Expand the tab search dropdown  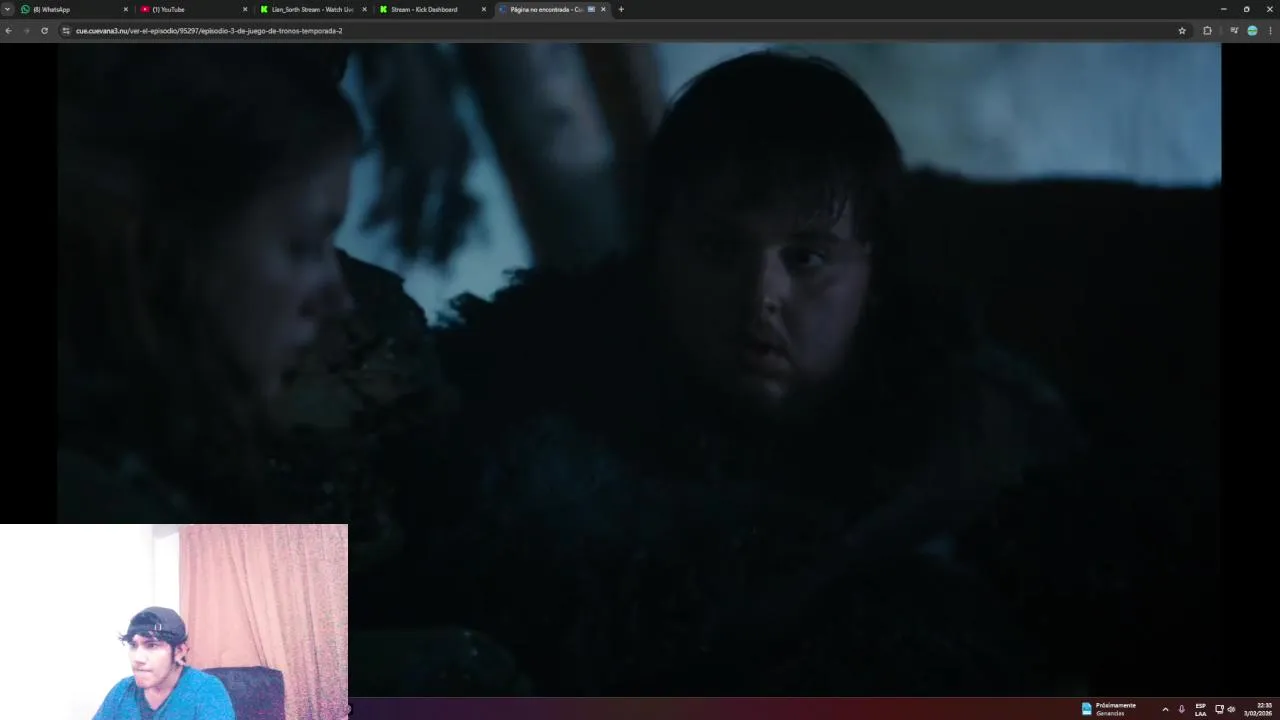pyautogui.click(x=7, y=9)
